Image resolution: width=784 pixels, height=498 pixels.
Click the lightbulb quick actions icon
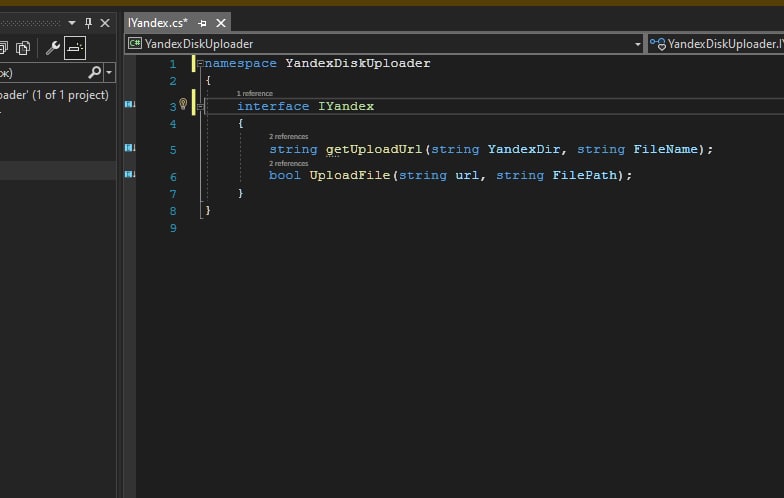(183, 104)
